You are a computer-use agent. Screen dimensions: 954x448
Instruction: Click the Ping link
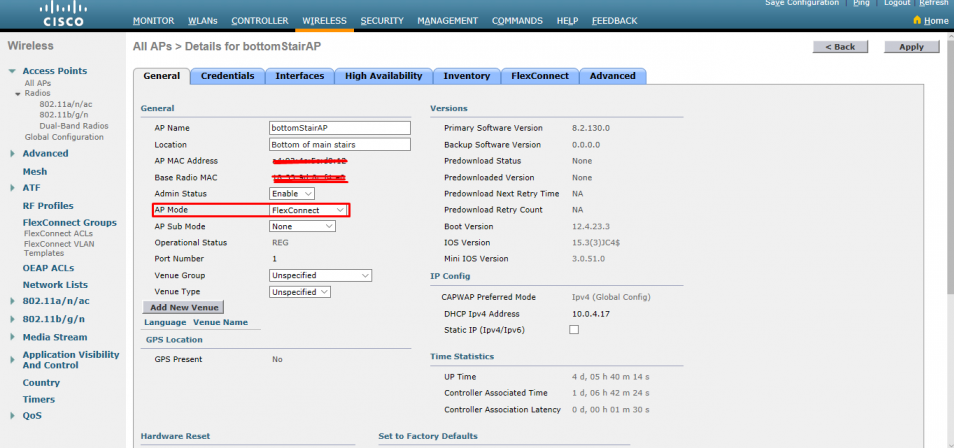[x=861, y=3]
